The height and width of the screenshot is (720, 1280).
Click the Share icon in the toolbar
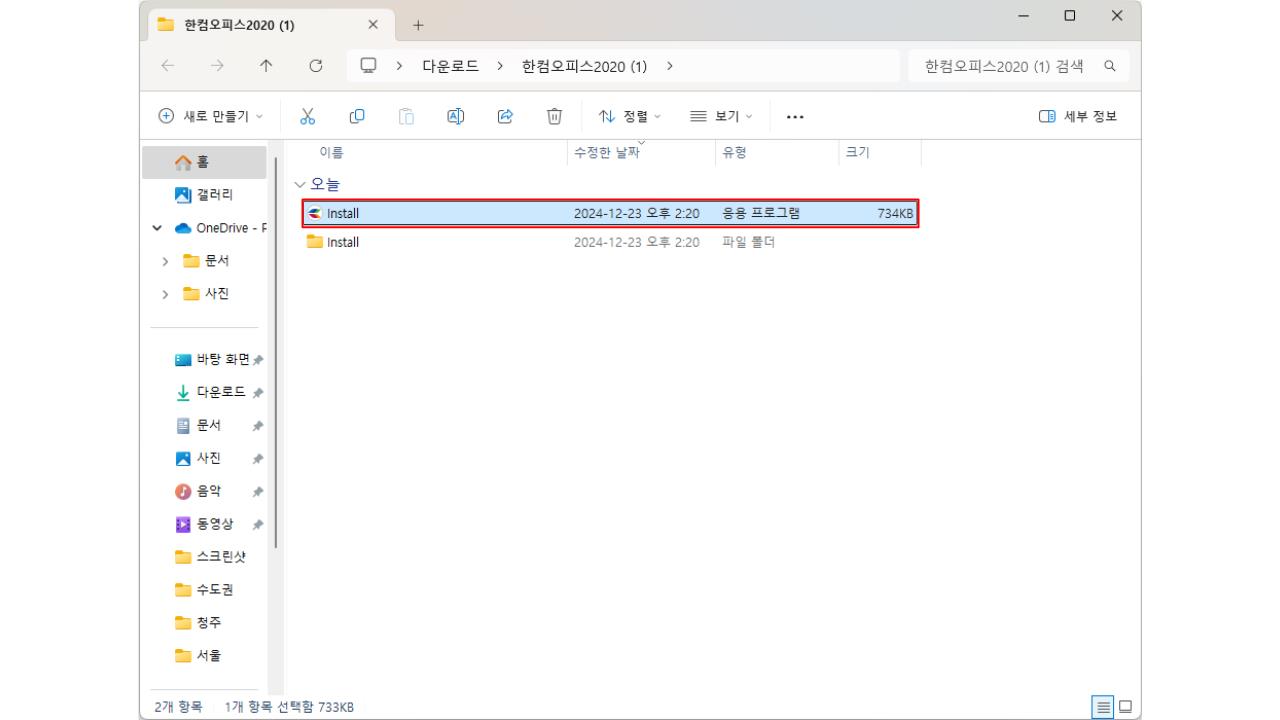(x=505, y=116)
